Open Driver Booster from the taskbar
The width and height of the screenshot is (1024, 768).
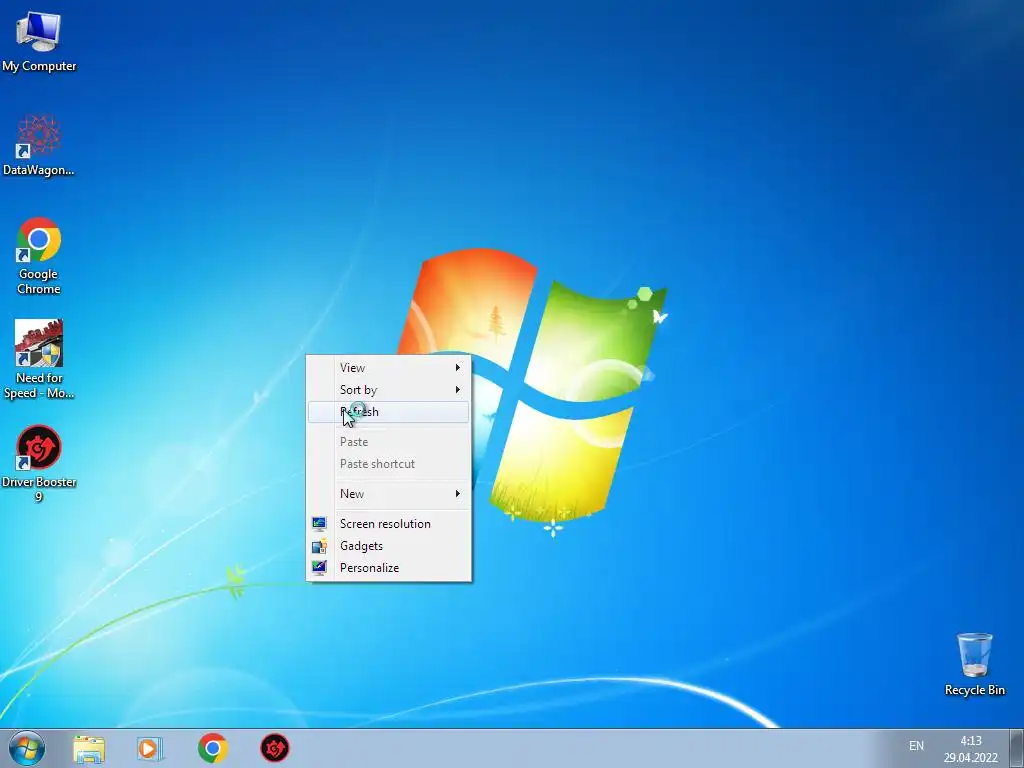tap(274, 748)
